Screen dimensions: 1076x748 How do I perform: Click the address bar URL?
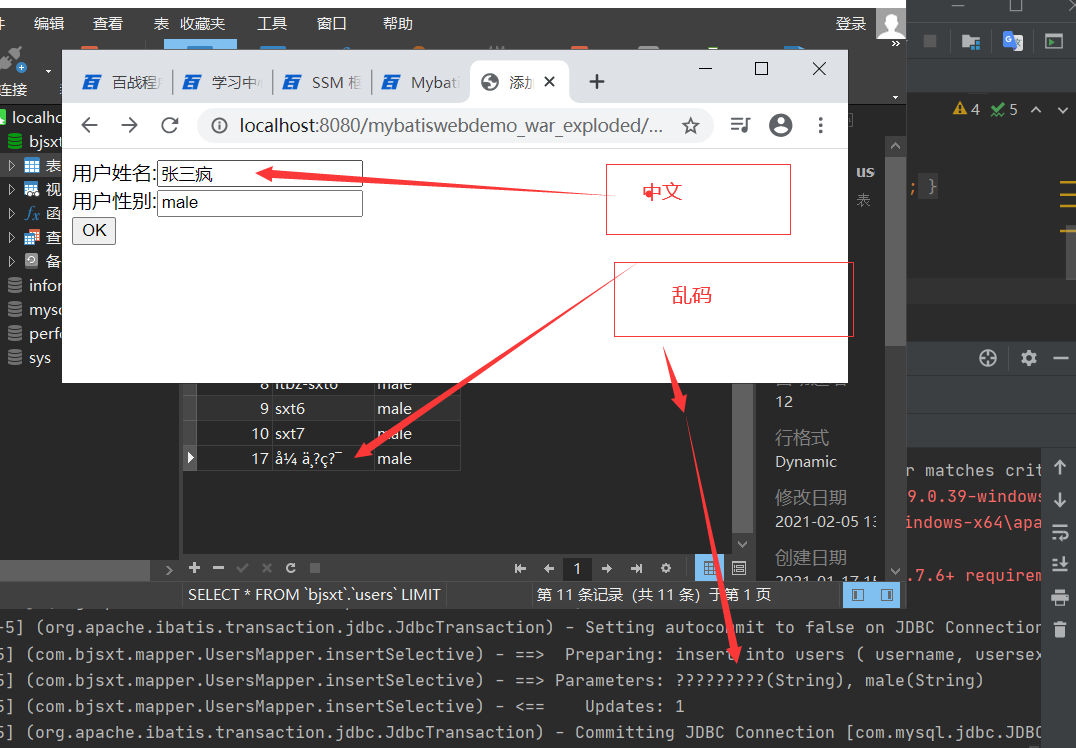(451, 126)
